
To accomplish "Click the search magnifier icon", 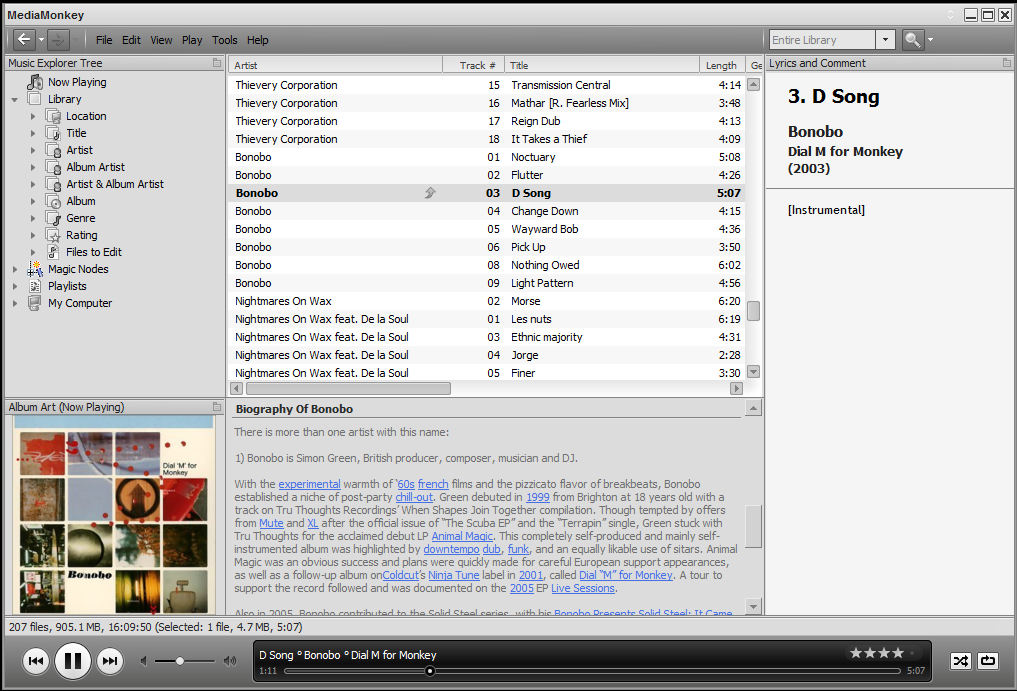I will pos(912,40).
